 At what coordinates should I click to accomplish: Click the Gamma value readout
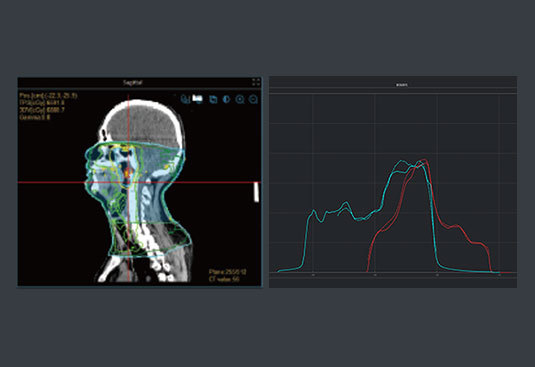click(x=34, y=117)
